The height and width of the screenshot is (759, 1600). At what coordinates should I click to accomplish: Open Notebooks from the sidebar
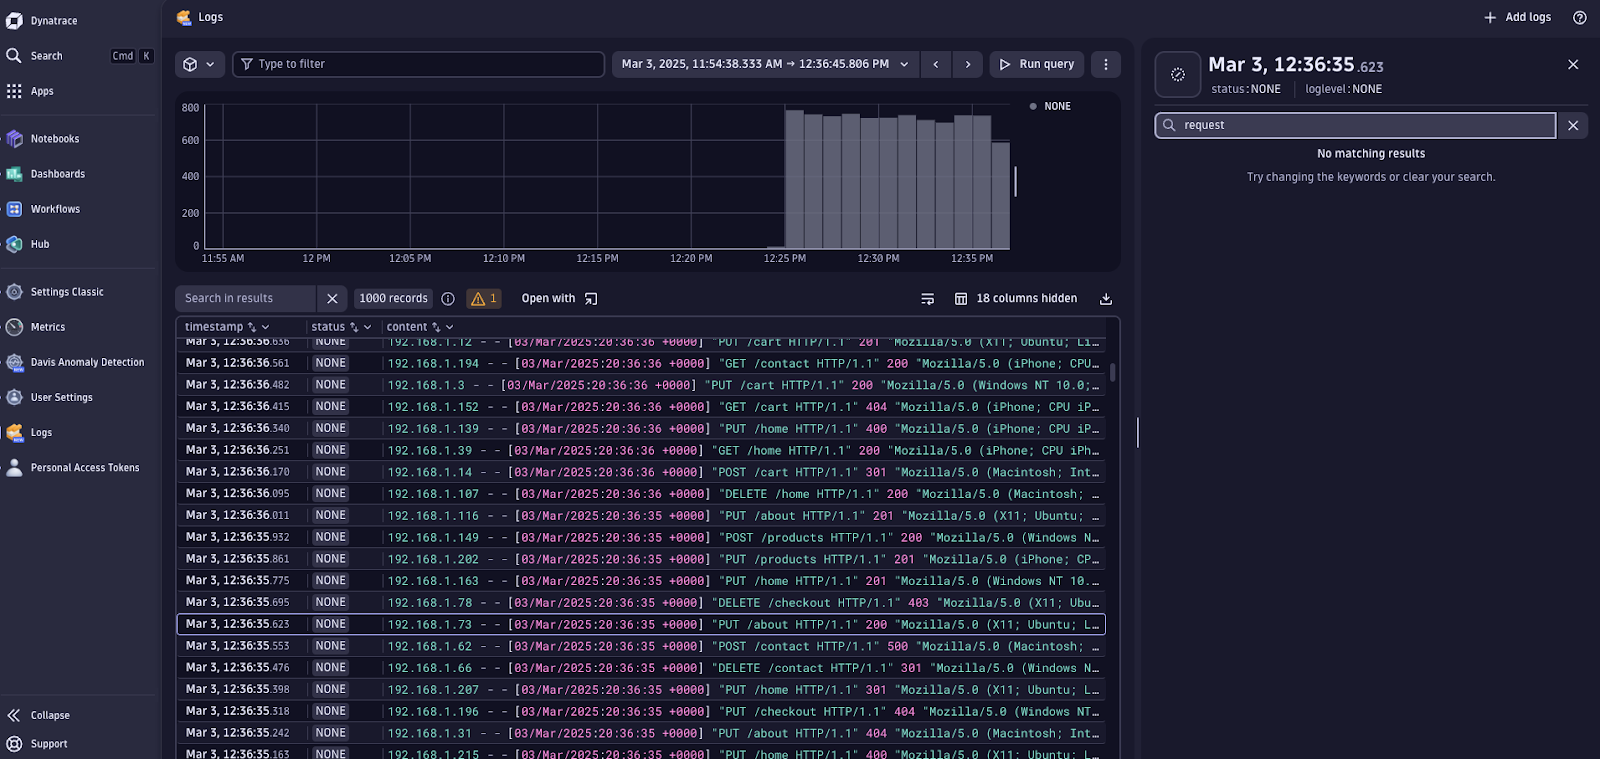55,139
